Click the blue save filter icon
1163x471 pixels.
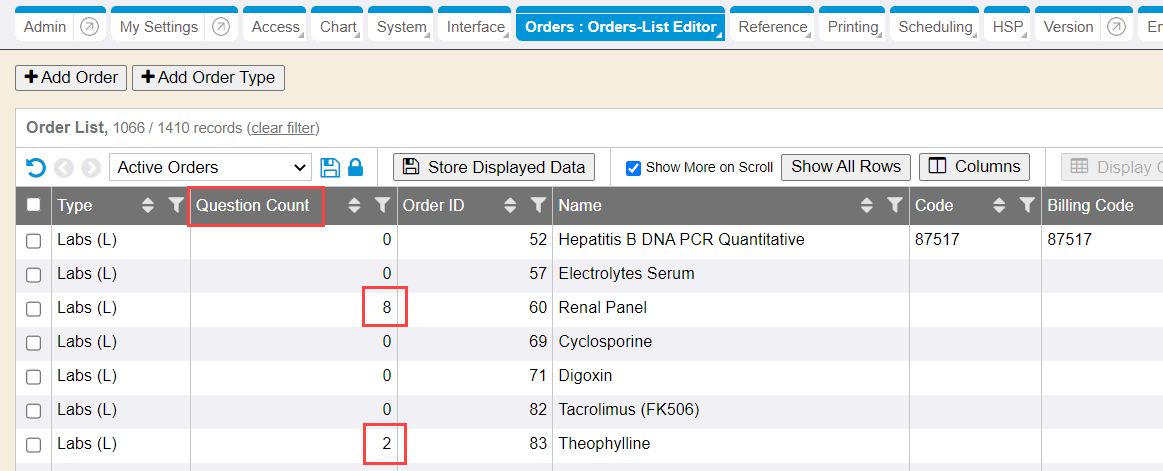pyautogui.click(x=330, y=167)
